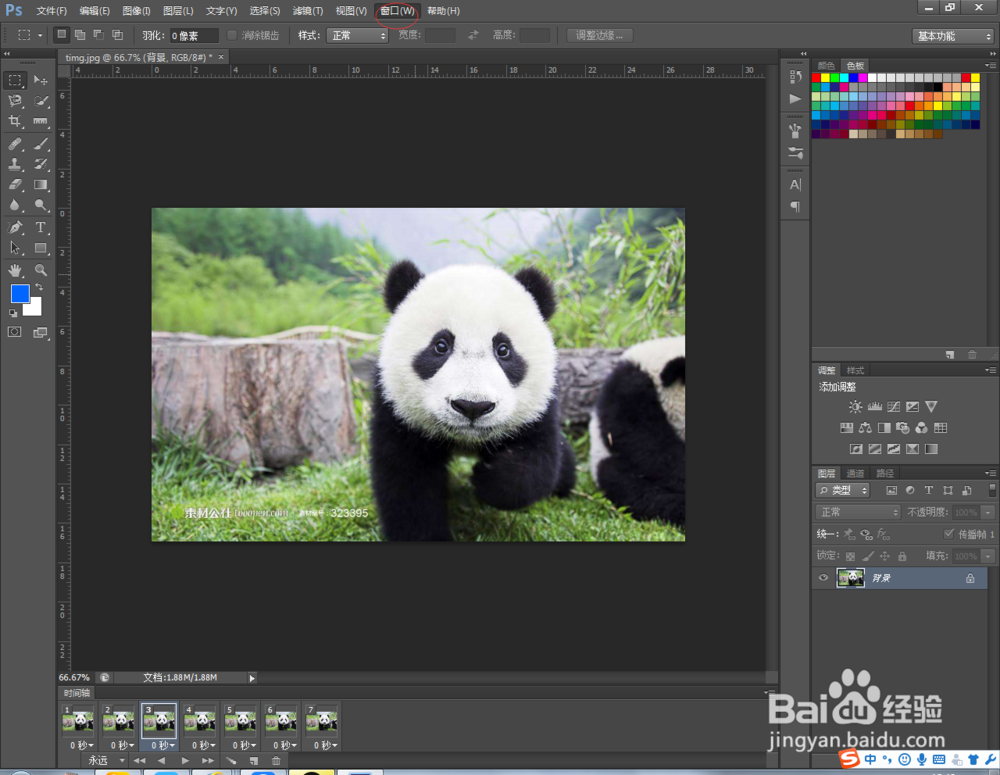Delete selected frame with timeline trash icon
Screen dimensions: 1000x775
pyautogui.click(x=276, y=760)
